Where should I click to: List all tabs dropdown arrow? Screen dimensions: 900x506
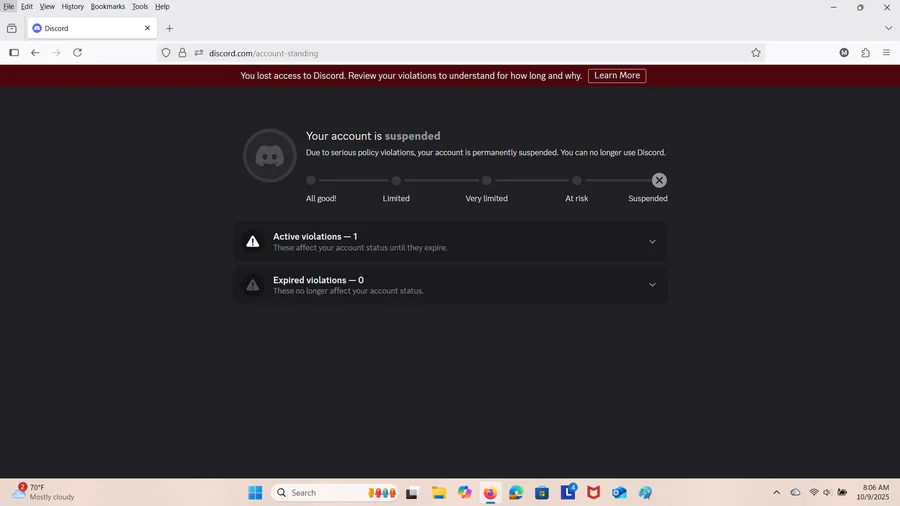[x=888, y=28]
